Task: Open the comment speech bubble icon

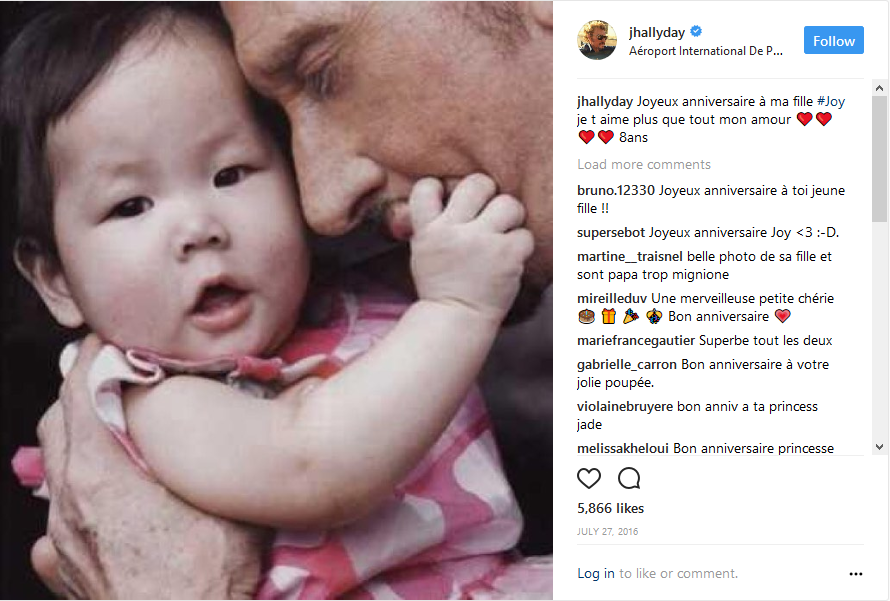Action: pyautogui.click(x=629, y=478)
